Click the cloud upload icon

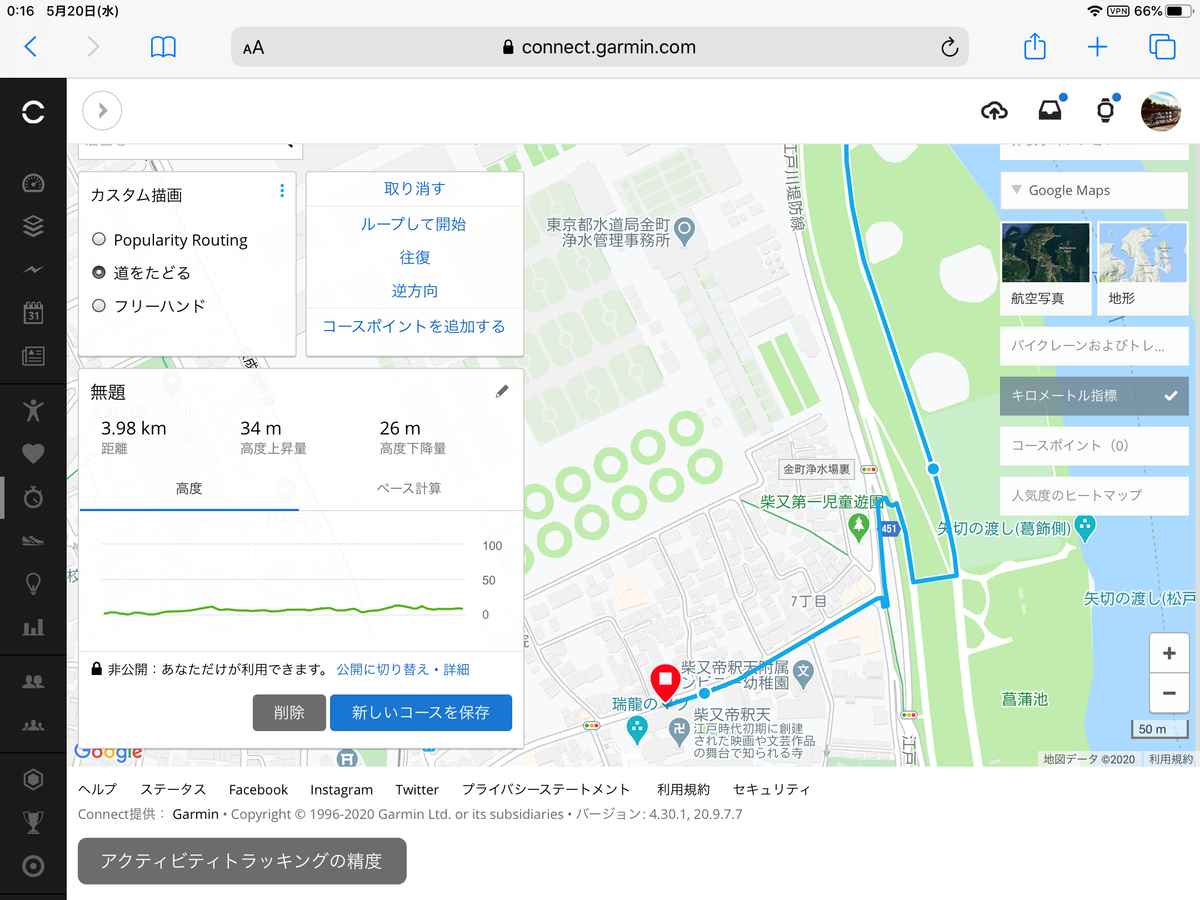994,111
